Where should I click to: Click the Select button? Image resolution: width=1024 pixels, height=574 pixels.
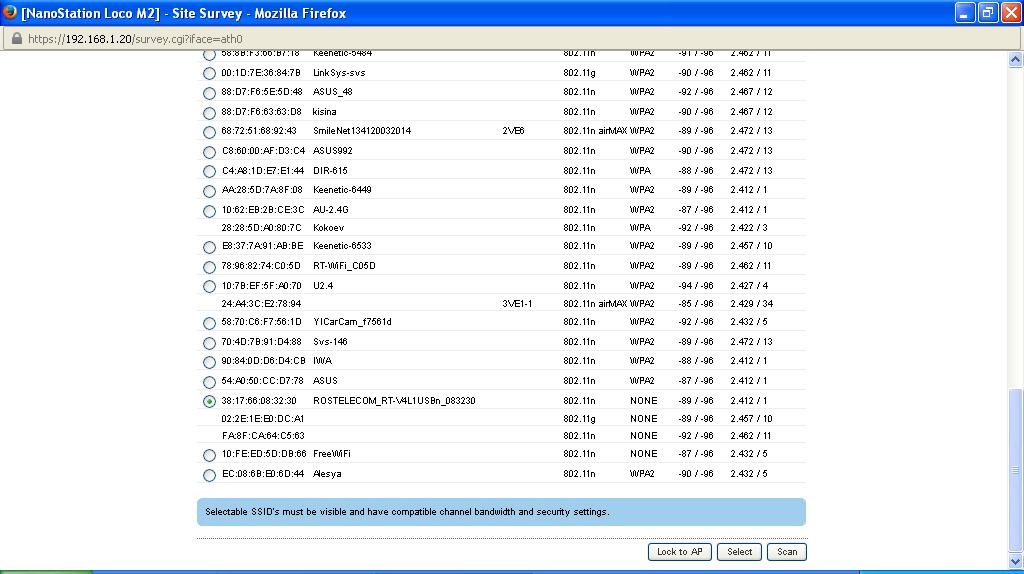(x=739, y=552)
